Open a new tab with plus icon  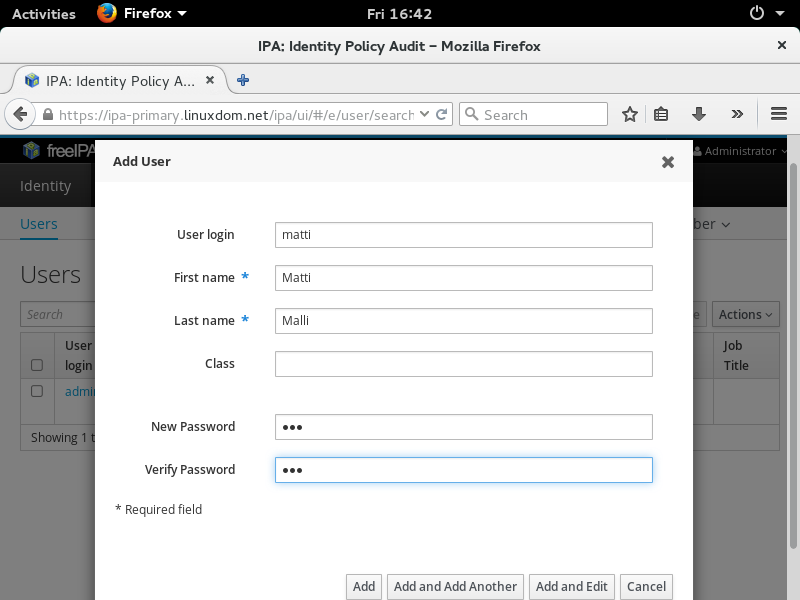click(x=243, y=80)
